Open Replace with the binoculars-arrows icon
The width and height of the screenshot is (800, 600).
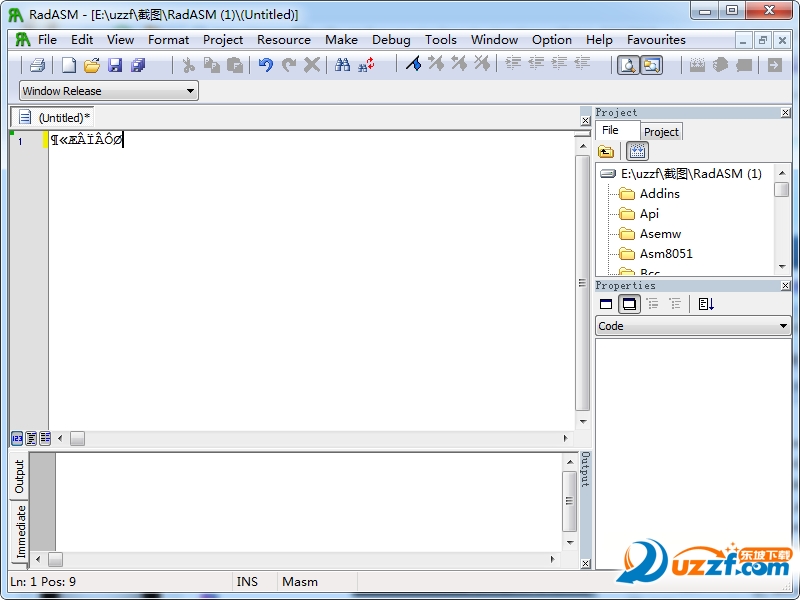366,65
